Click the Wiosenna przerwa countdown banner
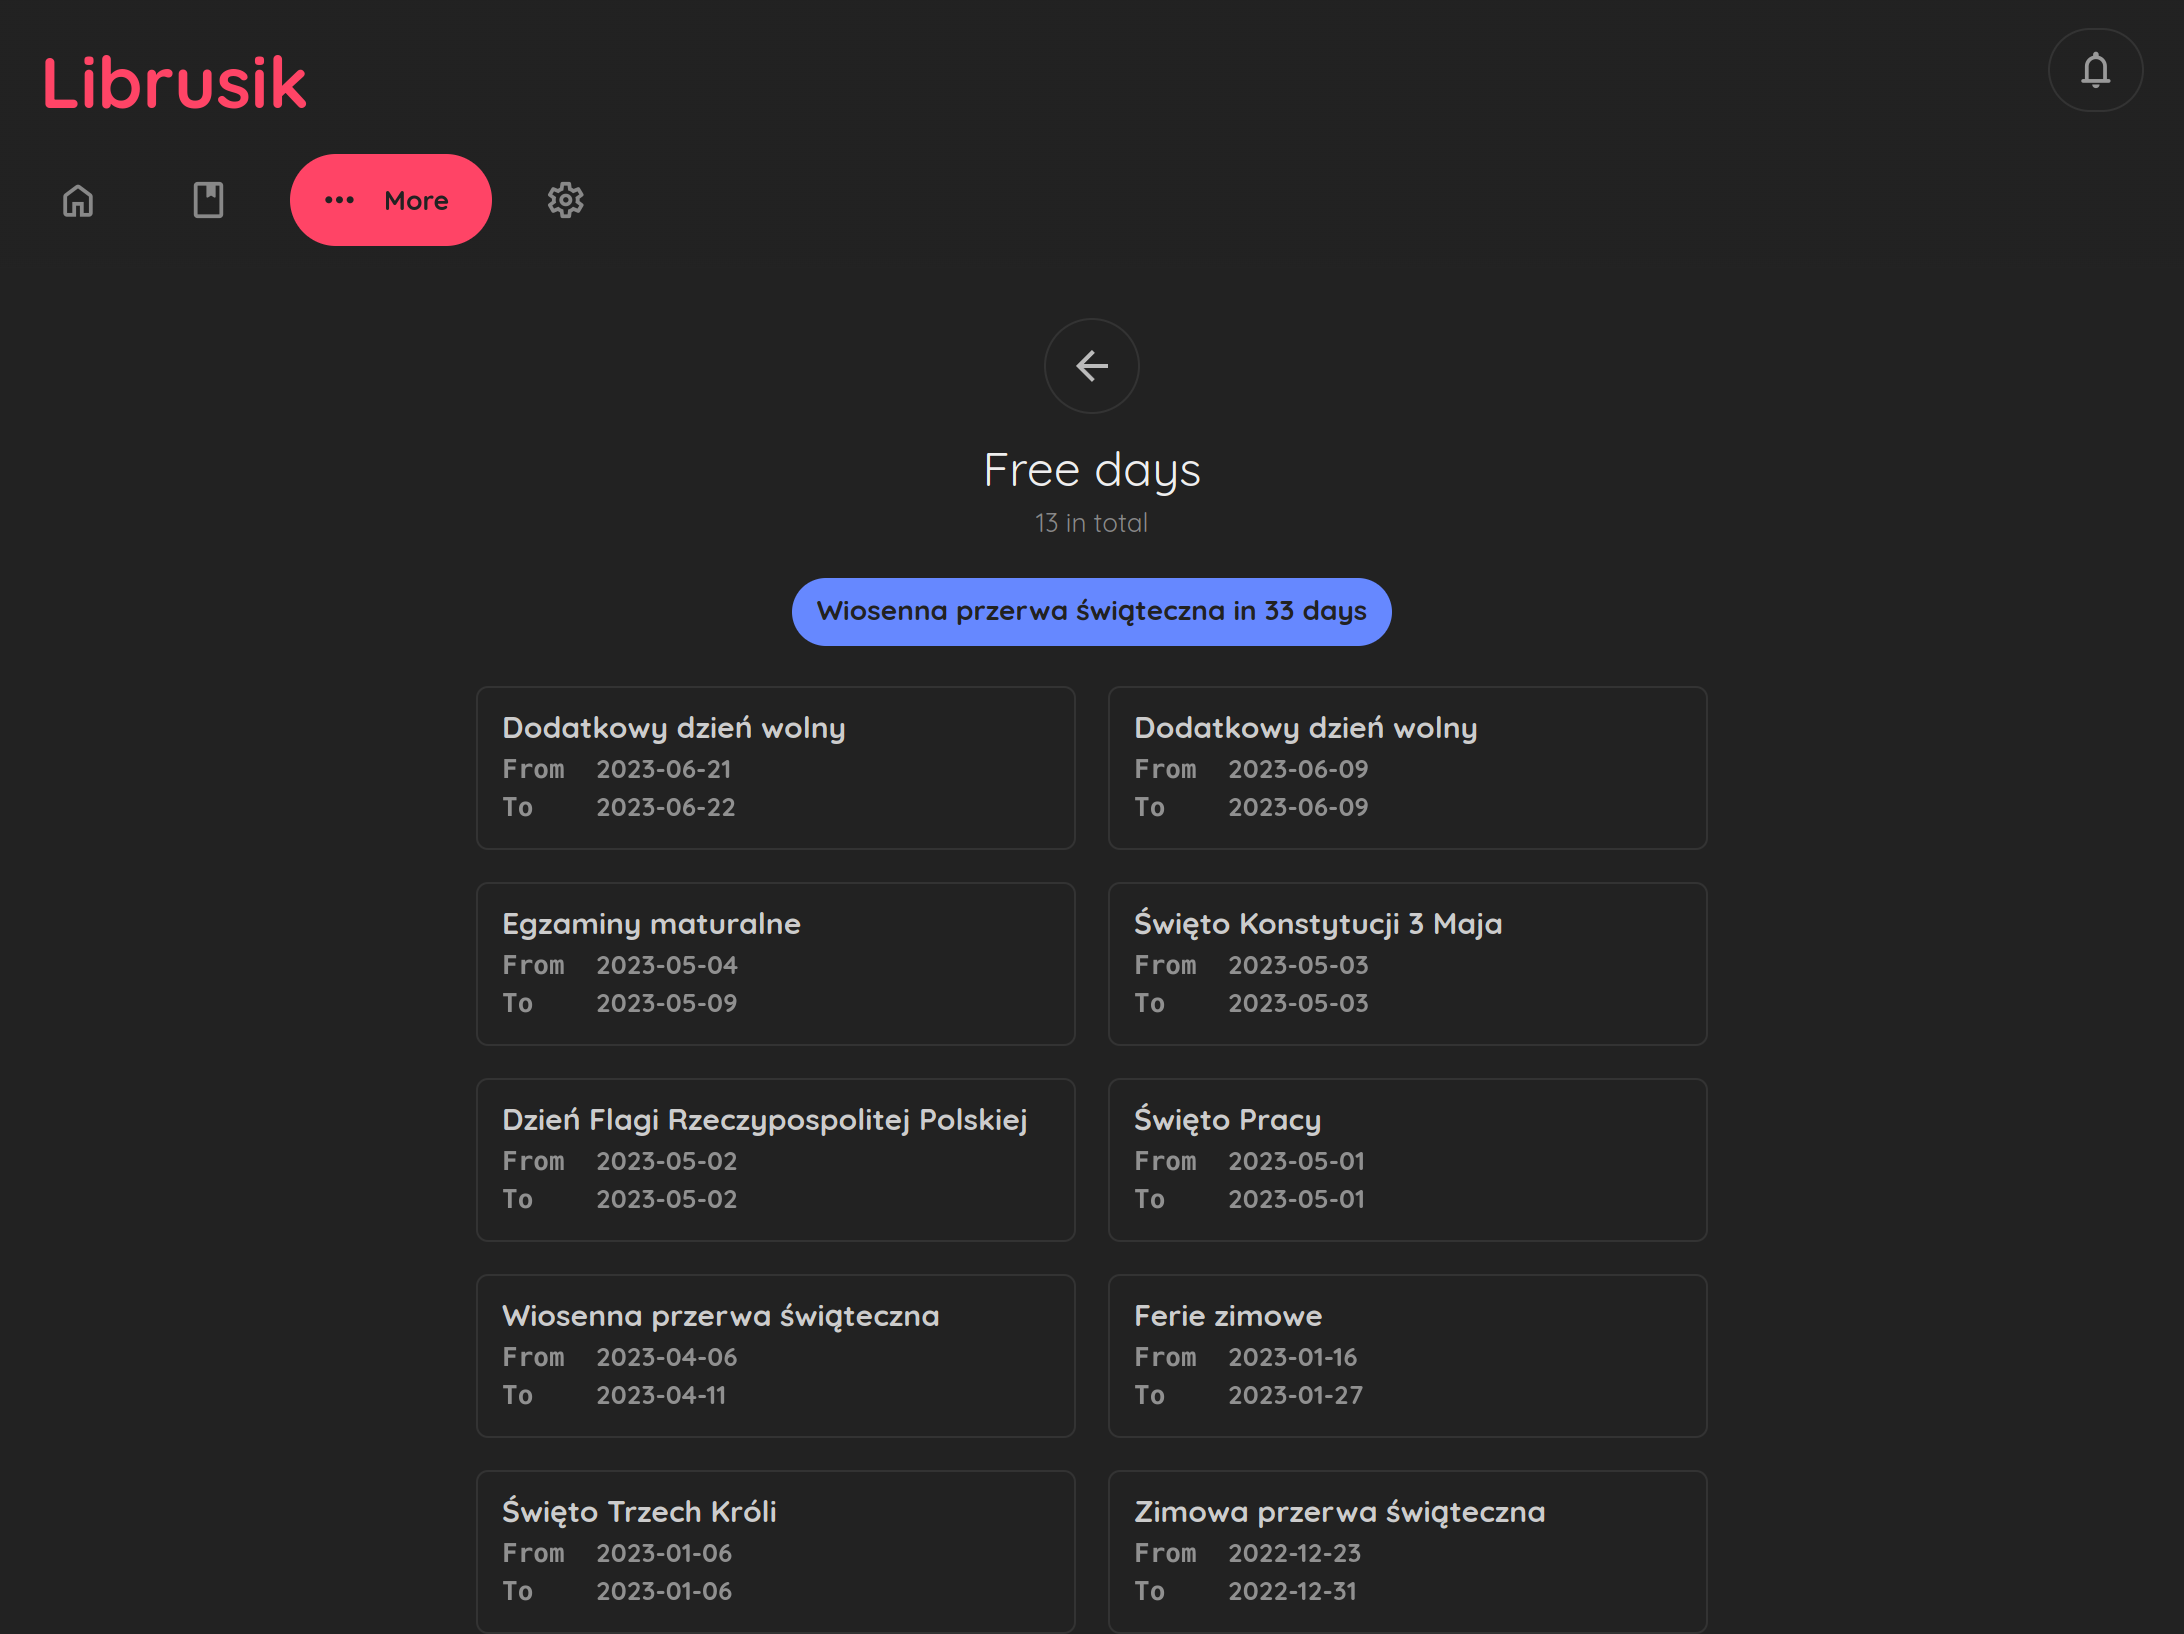Viewport: 2184px width, 1634px height. tap(1091, 611)
